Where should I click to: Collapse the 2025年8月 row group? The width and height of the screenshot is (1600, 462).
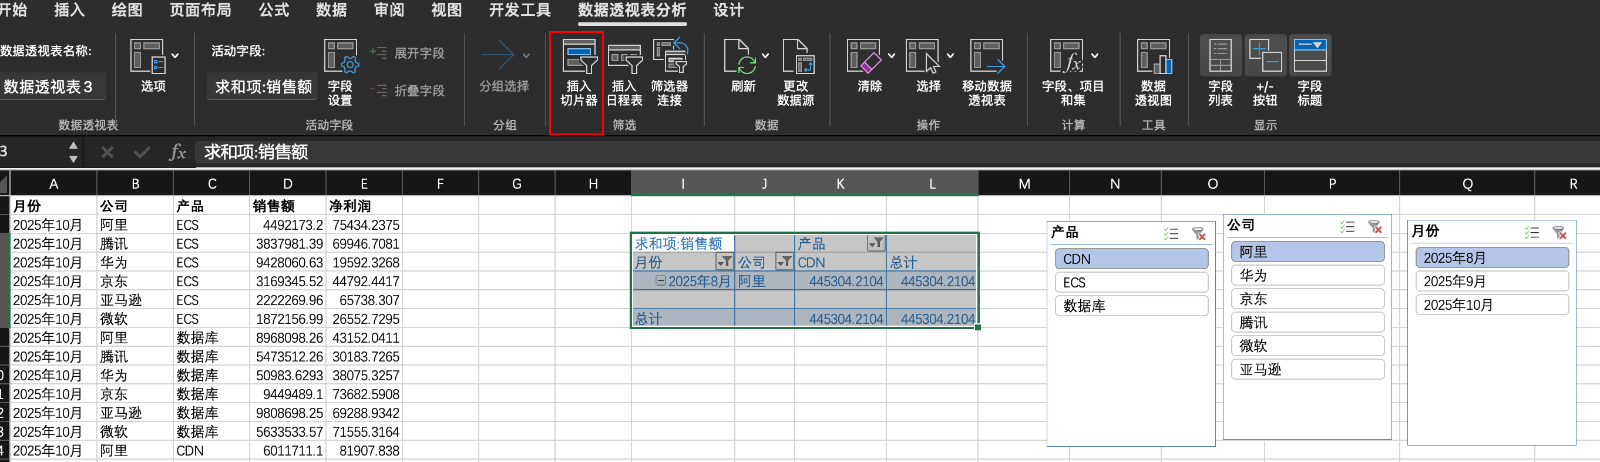coord(660,281)
